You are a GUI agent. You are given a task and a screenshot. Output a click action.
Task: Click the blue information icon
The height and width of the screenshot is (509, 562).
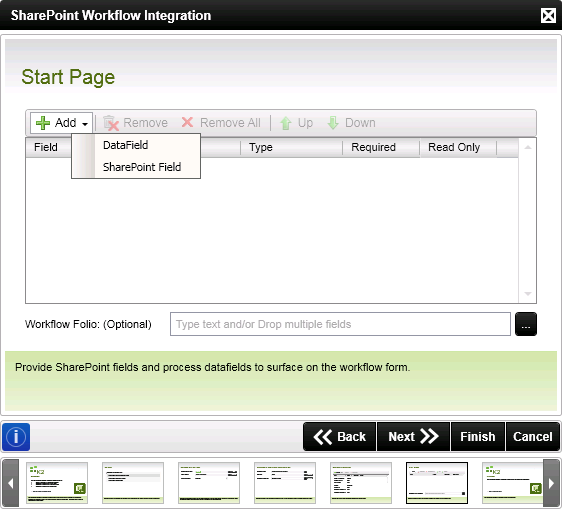point(16,437)
